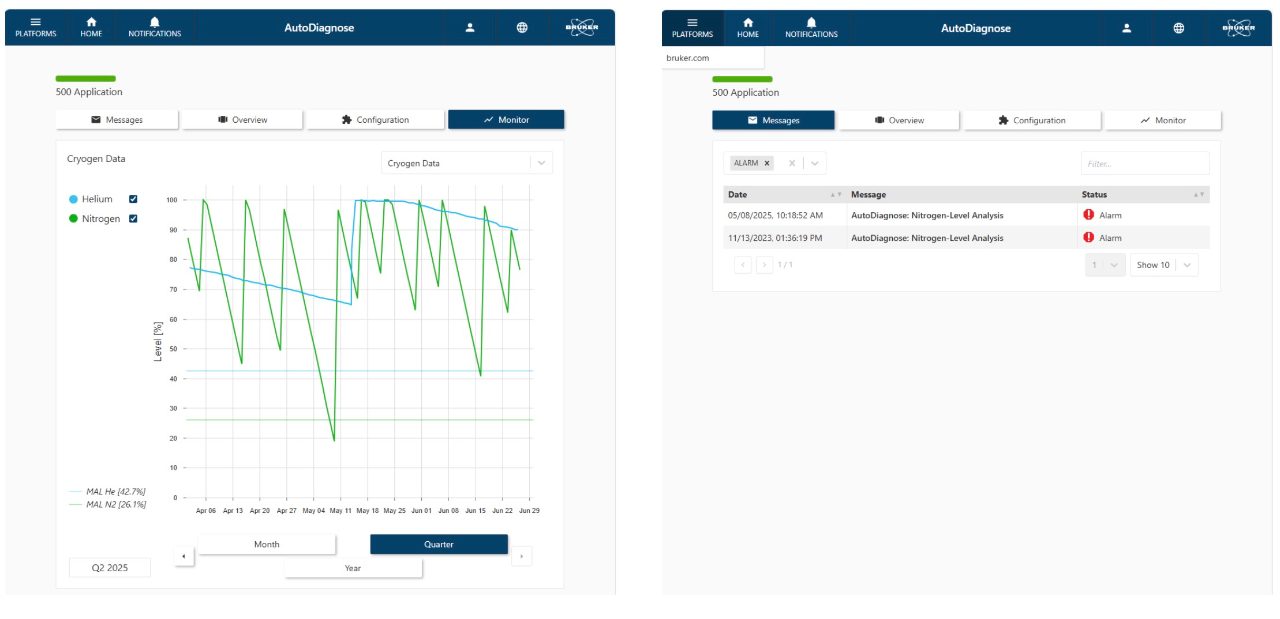Click the red alarm icon on 05/08/2025 message
Image resolution: width=1280 pixels, height=619 pixels.
coord(1089,215)
